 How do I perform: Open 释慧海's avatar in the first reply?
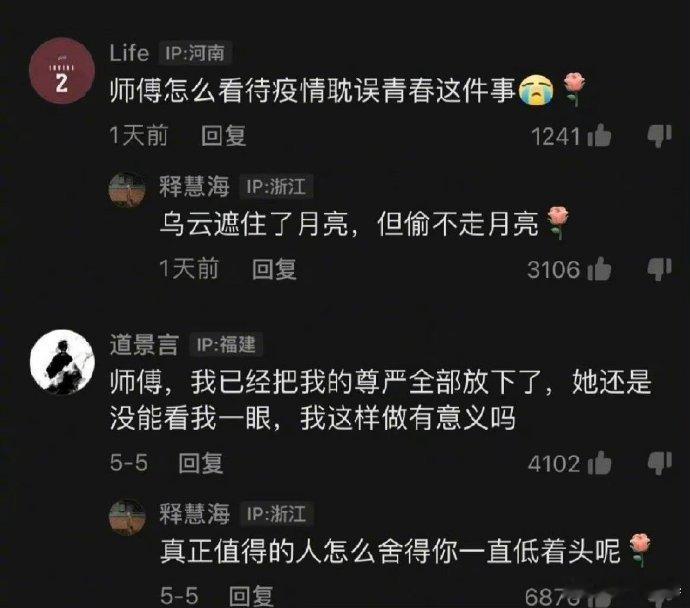[127, 190]
